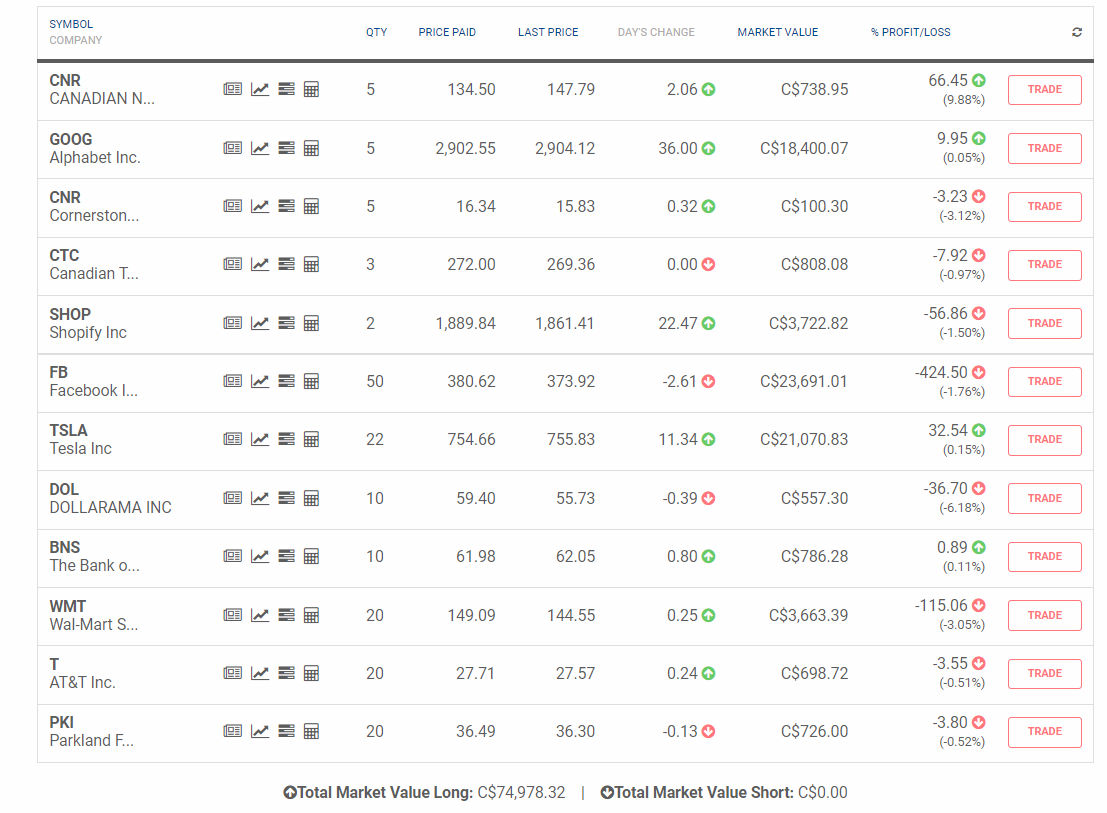Image resolution: width=1107 pixels, height=813 pixels.
Task: Open news icon for Shopify Inc row
Action: pos(232,323)
